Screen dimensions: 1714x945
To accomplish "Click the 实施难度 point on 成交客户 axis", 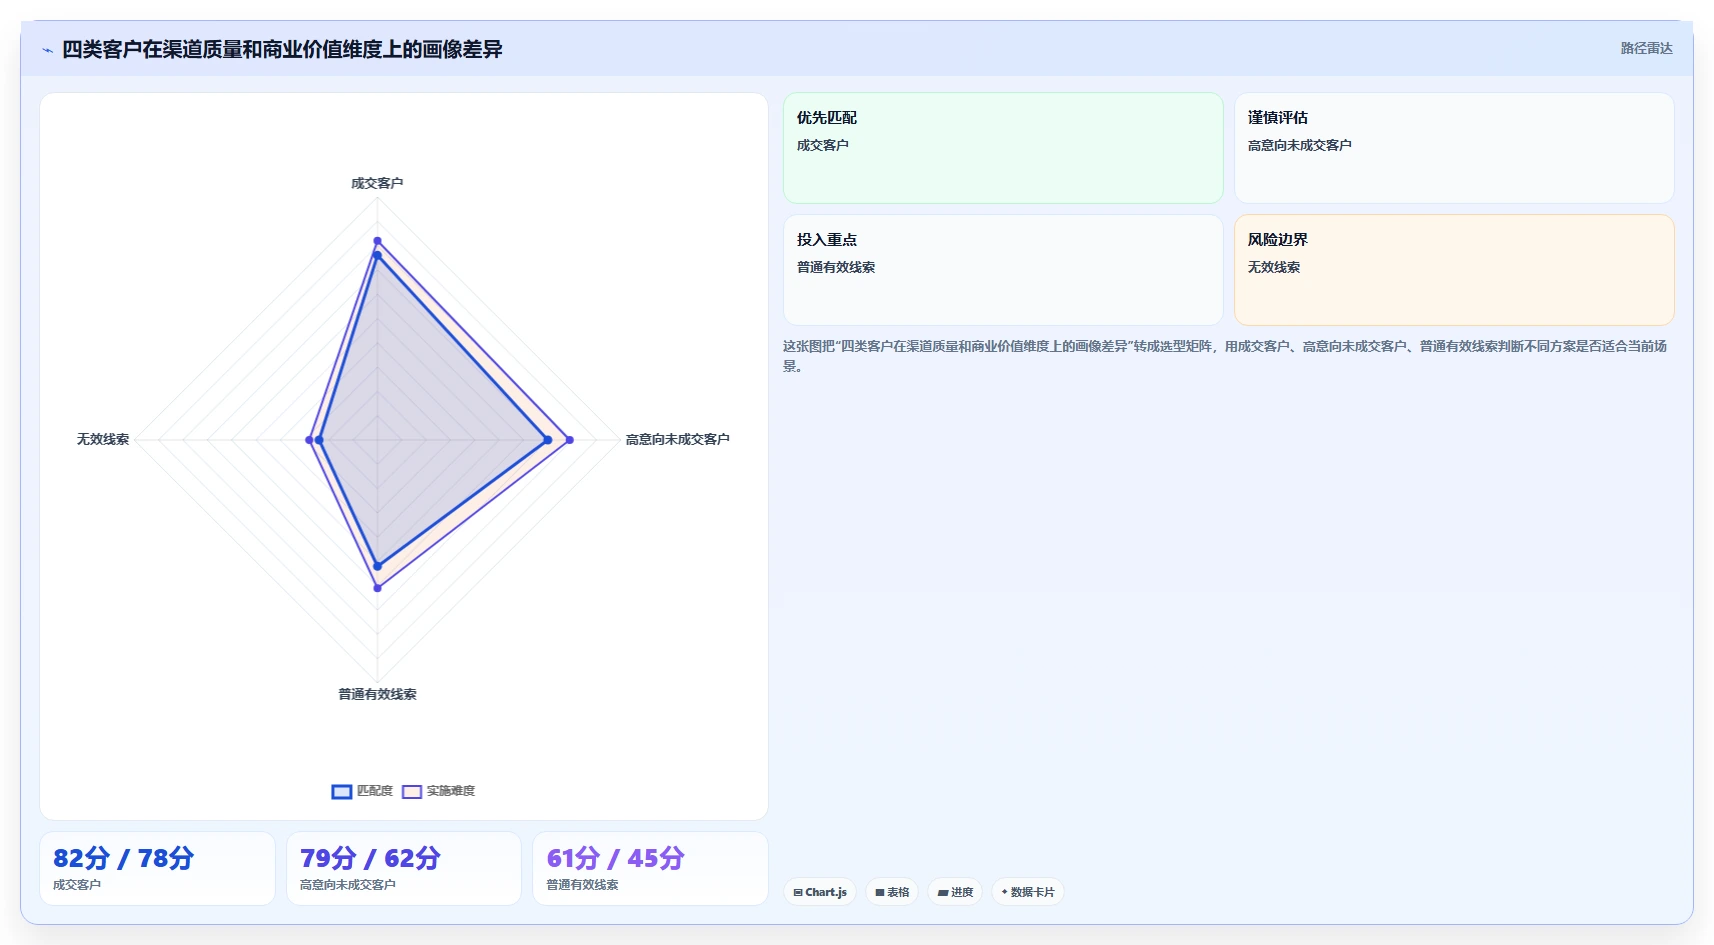I will point(377,241).
